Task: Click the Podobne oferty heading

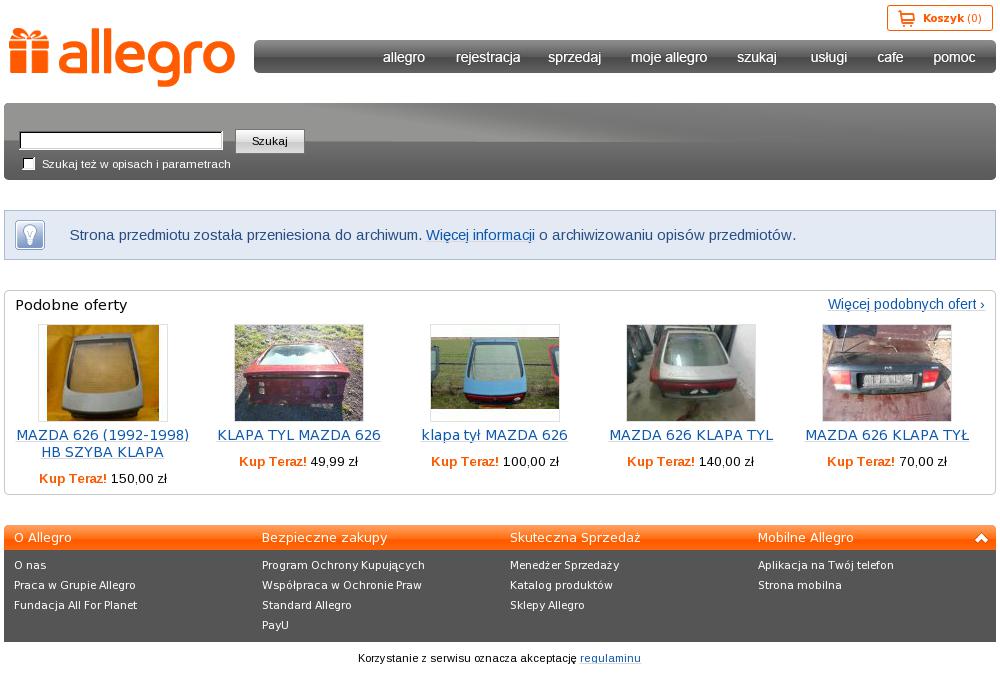Action: click(71, 305)
